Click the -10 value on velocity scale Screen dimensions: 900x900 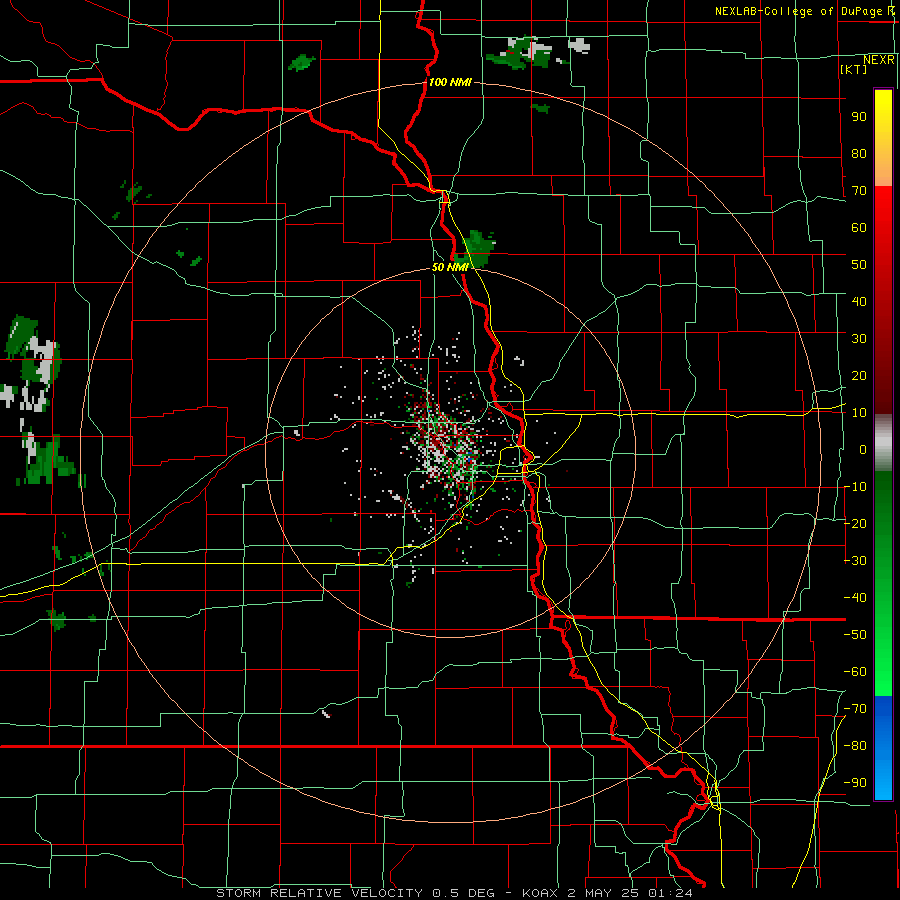click(x=855, y=487)
